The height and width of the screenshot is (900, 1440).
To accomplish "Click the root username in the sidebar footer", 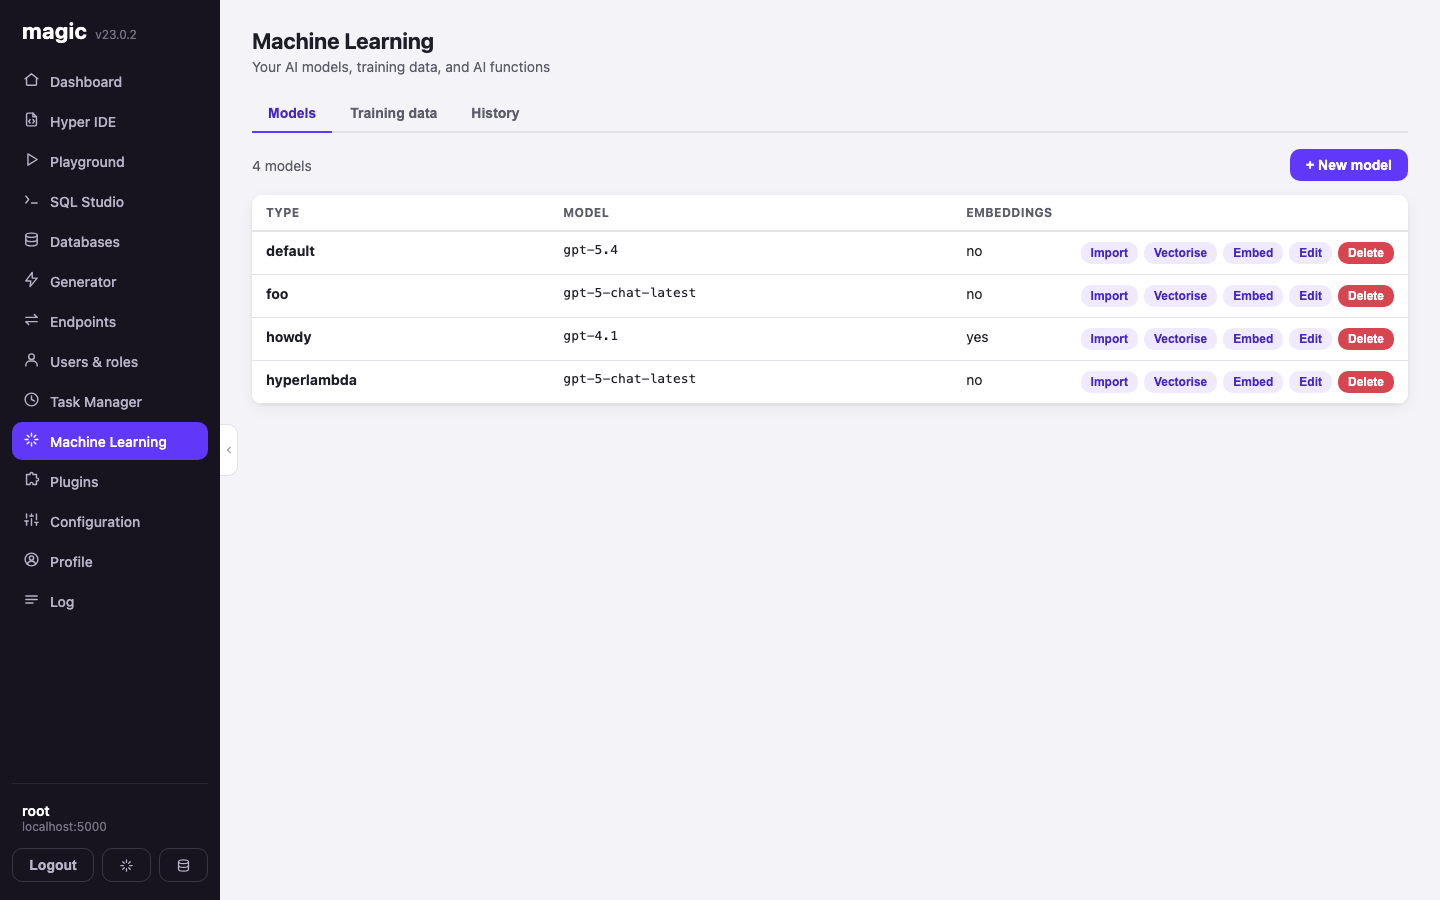I will [36, 811].
